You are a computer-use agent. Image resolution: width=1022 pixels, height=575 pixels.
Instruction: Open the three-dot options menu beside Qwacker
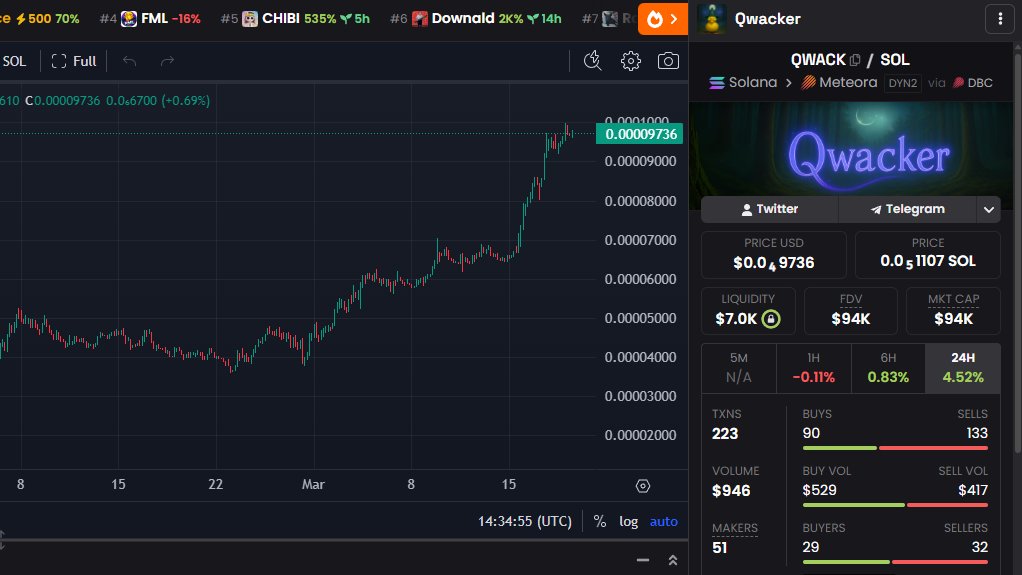tap(1000, 19)
